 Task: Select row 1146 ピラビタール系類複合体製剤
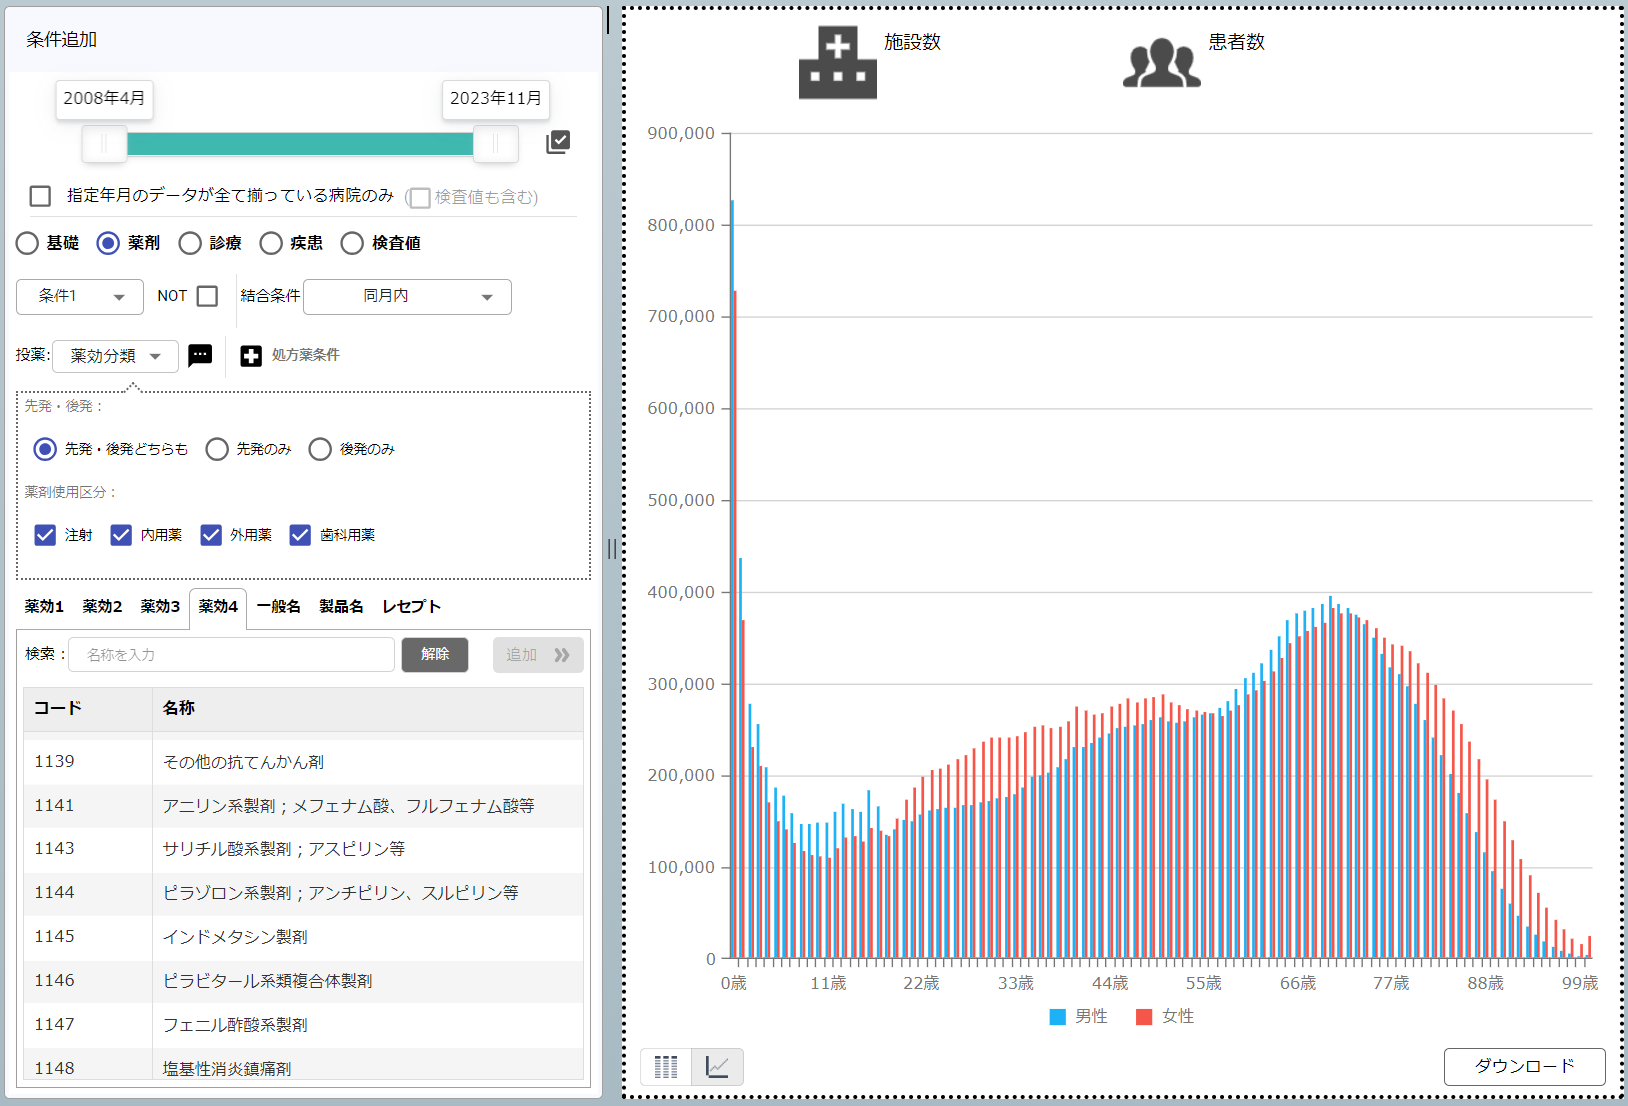click(x=304, y=982)
